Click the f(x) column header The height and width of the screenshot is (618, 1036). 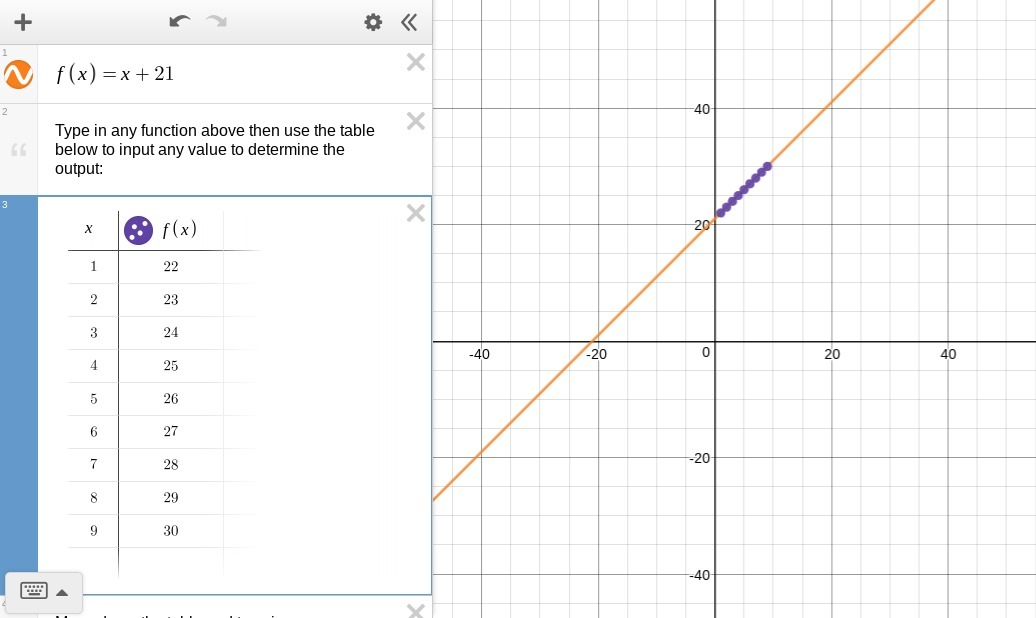[x=180, y=229]
